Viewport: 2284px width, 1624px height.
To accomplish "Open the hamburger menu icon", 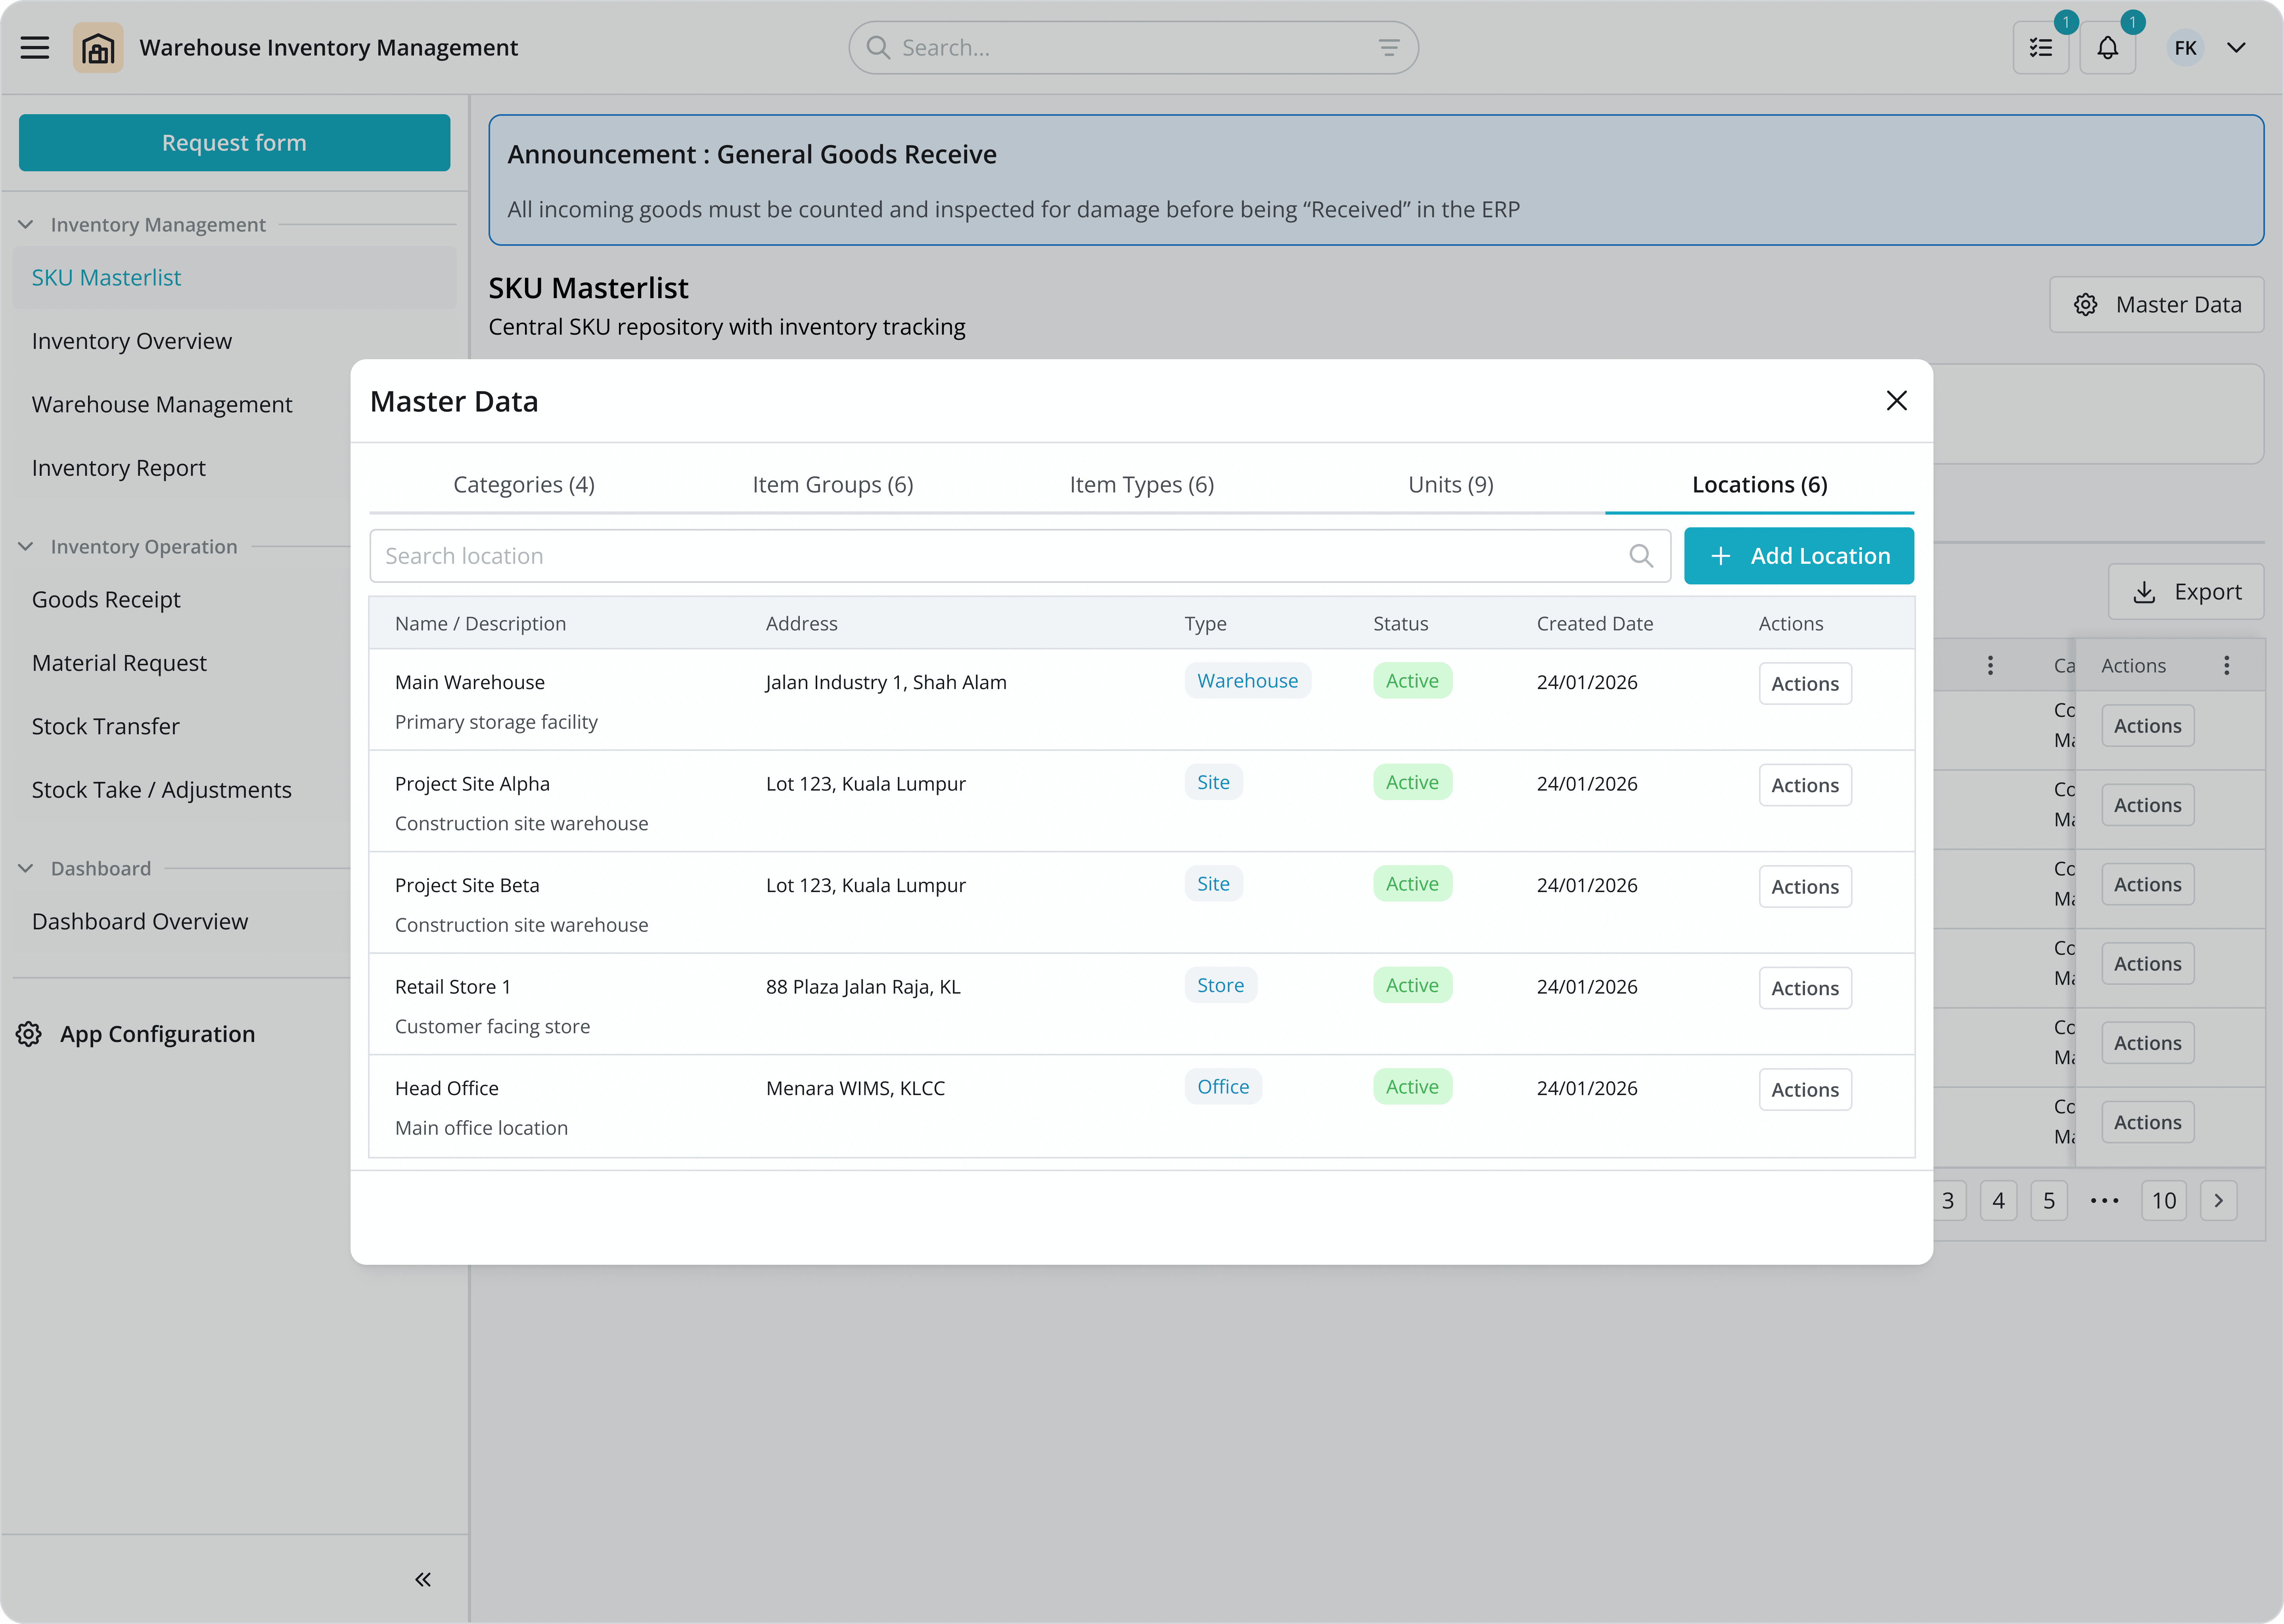I will click(35, 48).
